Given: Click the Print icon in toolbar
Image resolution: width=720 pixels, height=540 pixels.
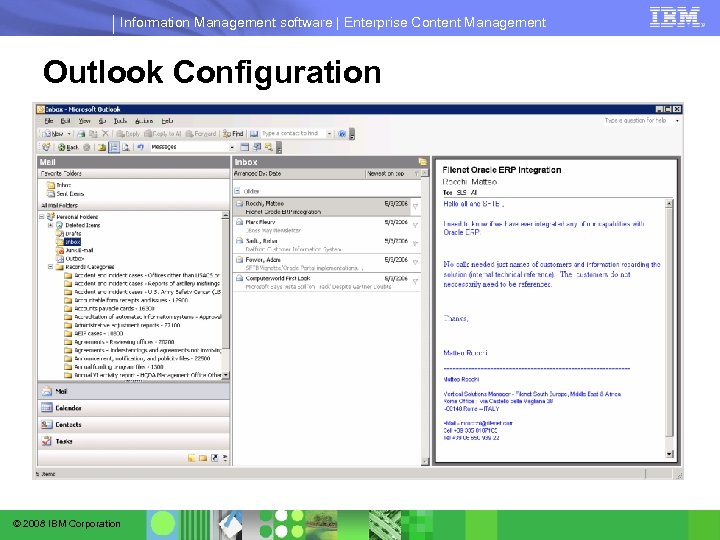Looking at the screenshot, I should pos(81,134).
